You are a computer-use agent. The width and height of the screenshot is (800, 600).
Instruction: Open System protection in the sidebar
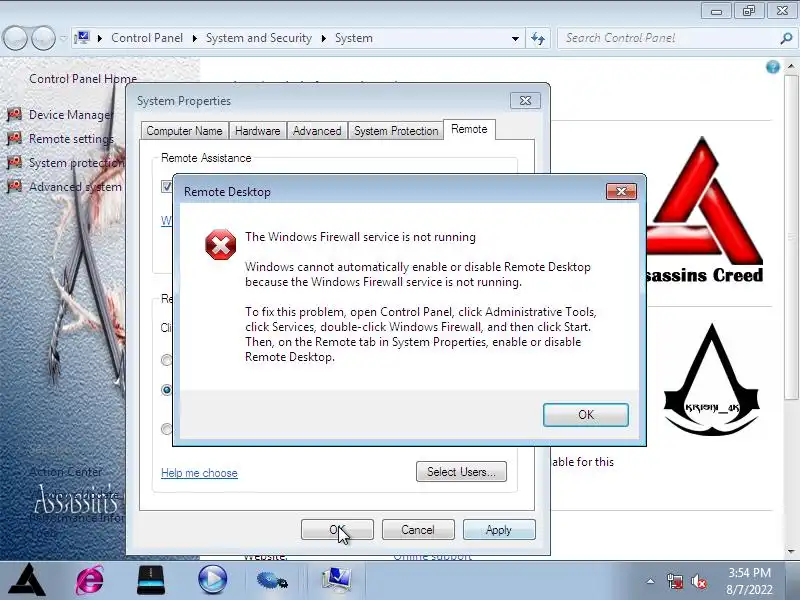point(76,163)
